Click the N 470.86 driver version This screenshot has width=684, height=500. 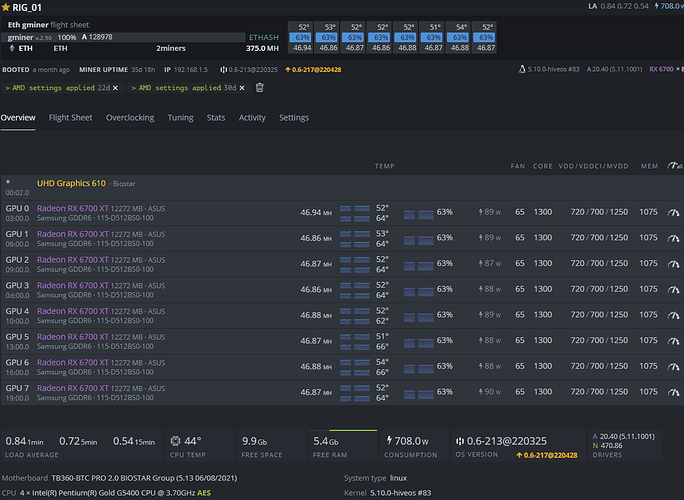pyautogui.click(x=607, y=445)
